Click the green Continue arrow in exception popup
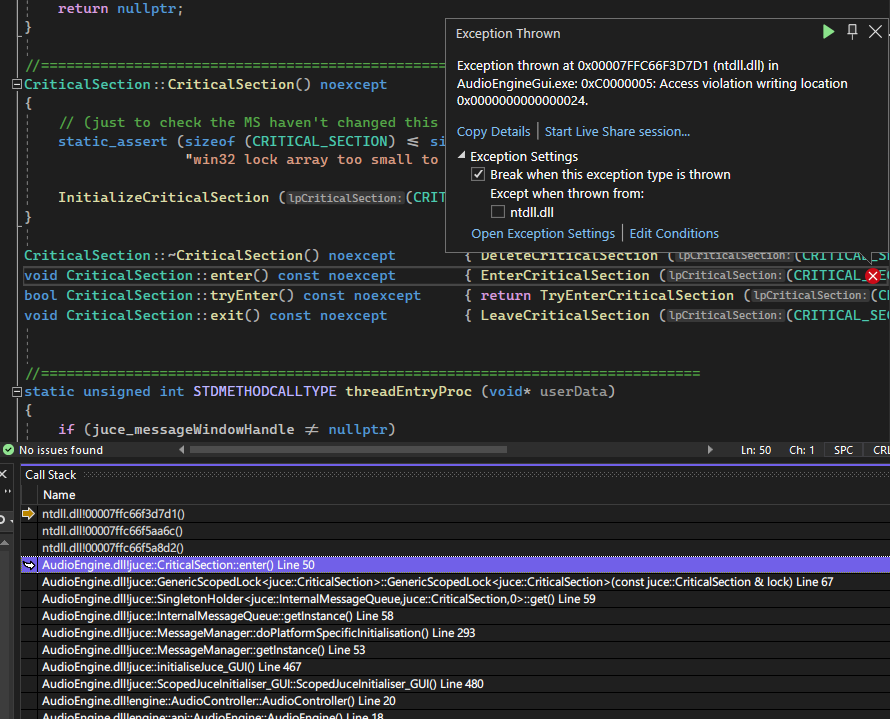Image resolution: width=890 pixels, height=719 pixels. [828, 32]
